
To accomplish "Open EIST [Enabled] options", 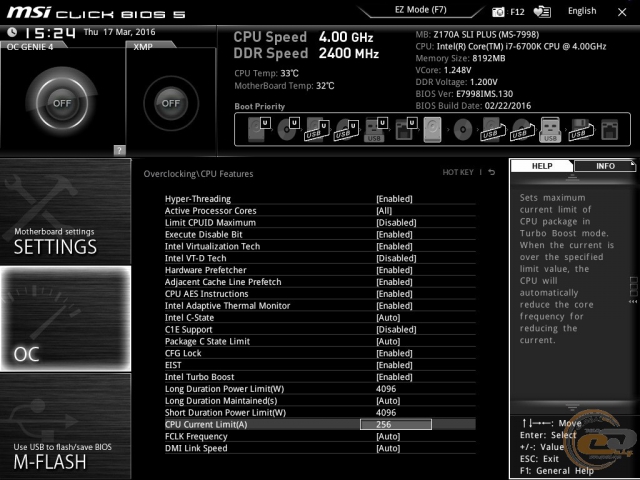I will pyautogui.click(x=394, y=365).
